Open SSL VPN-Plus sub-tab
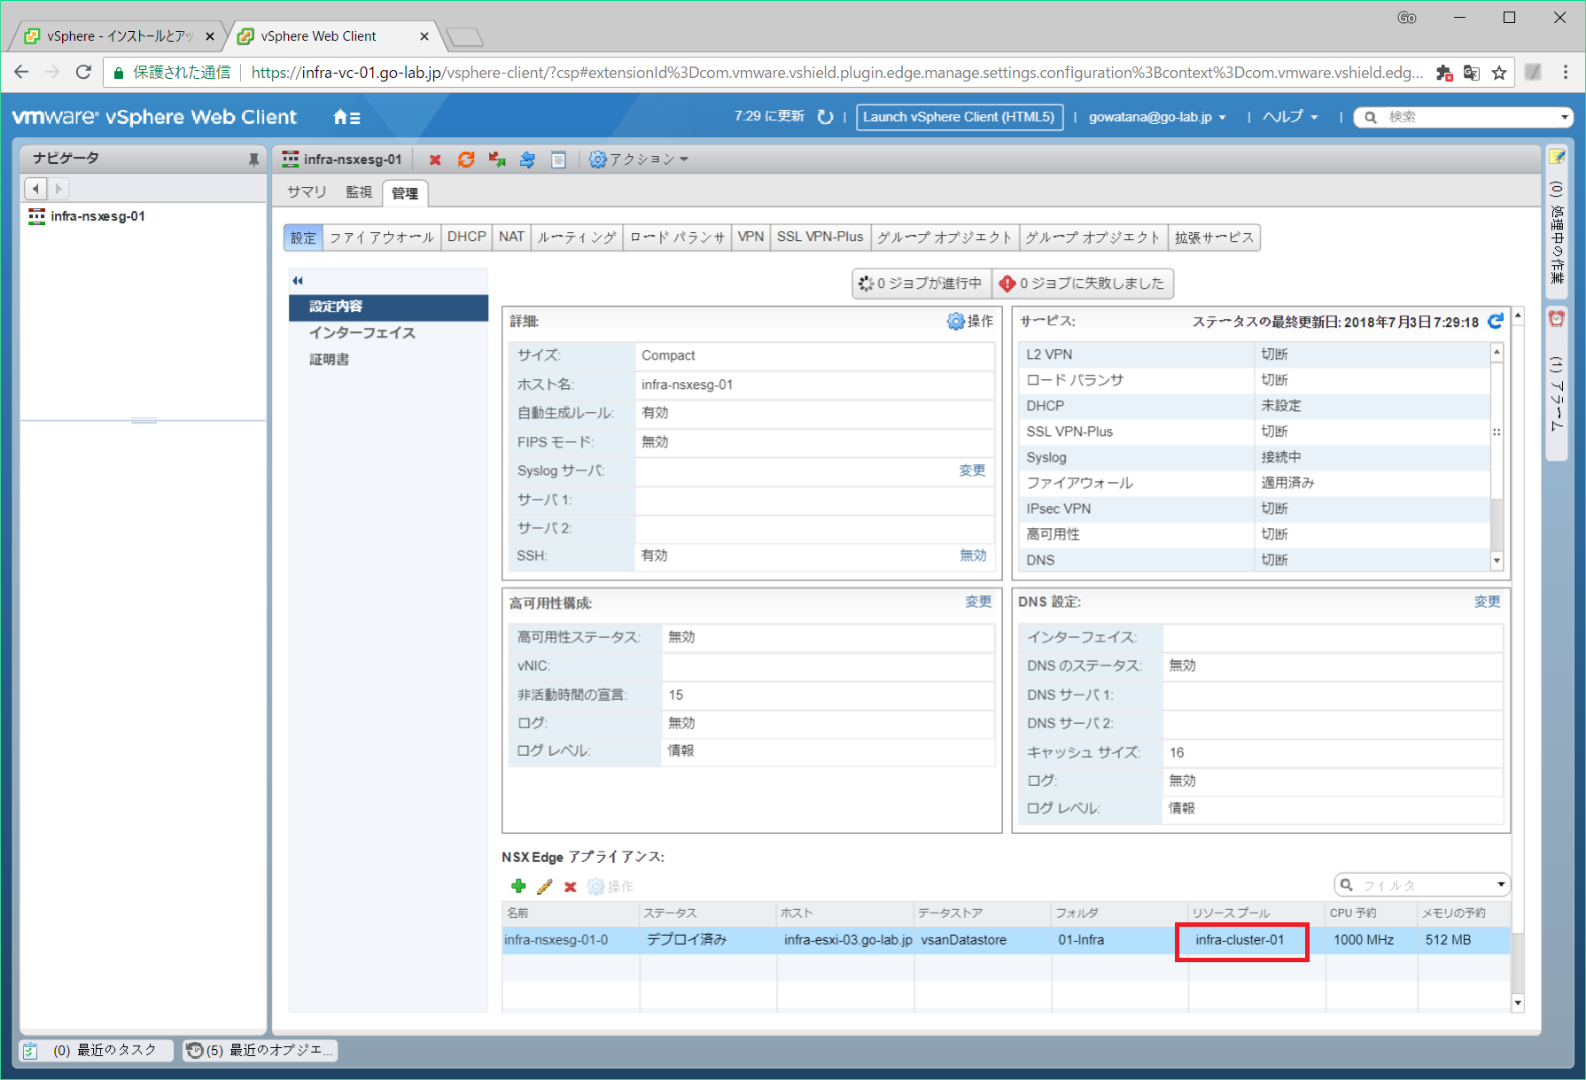1586x1080 pixels. [x=820, y=237]
